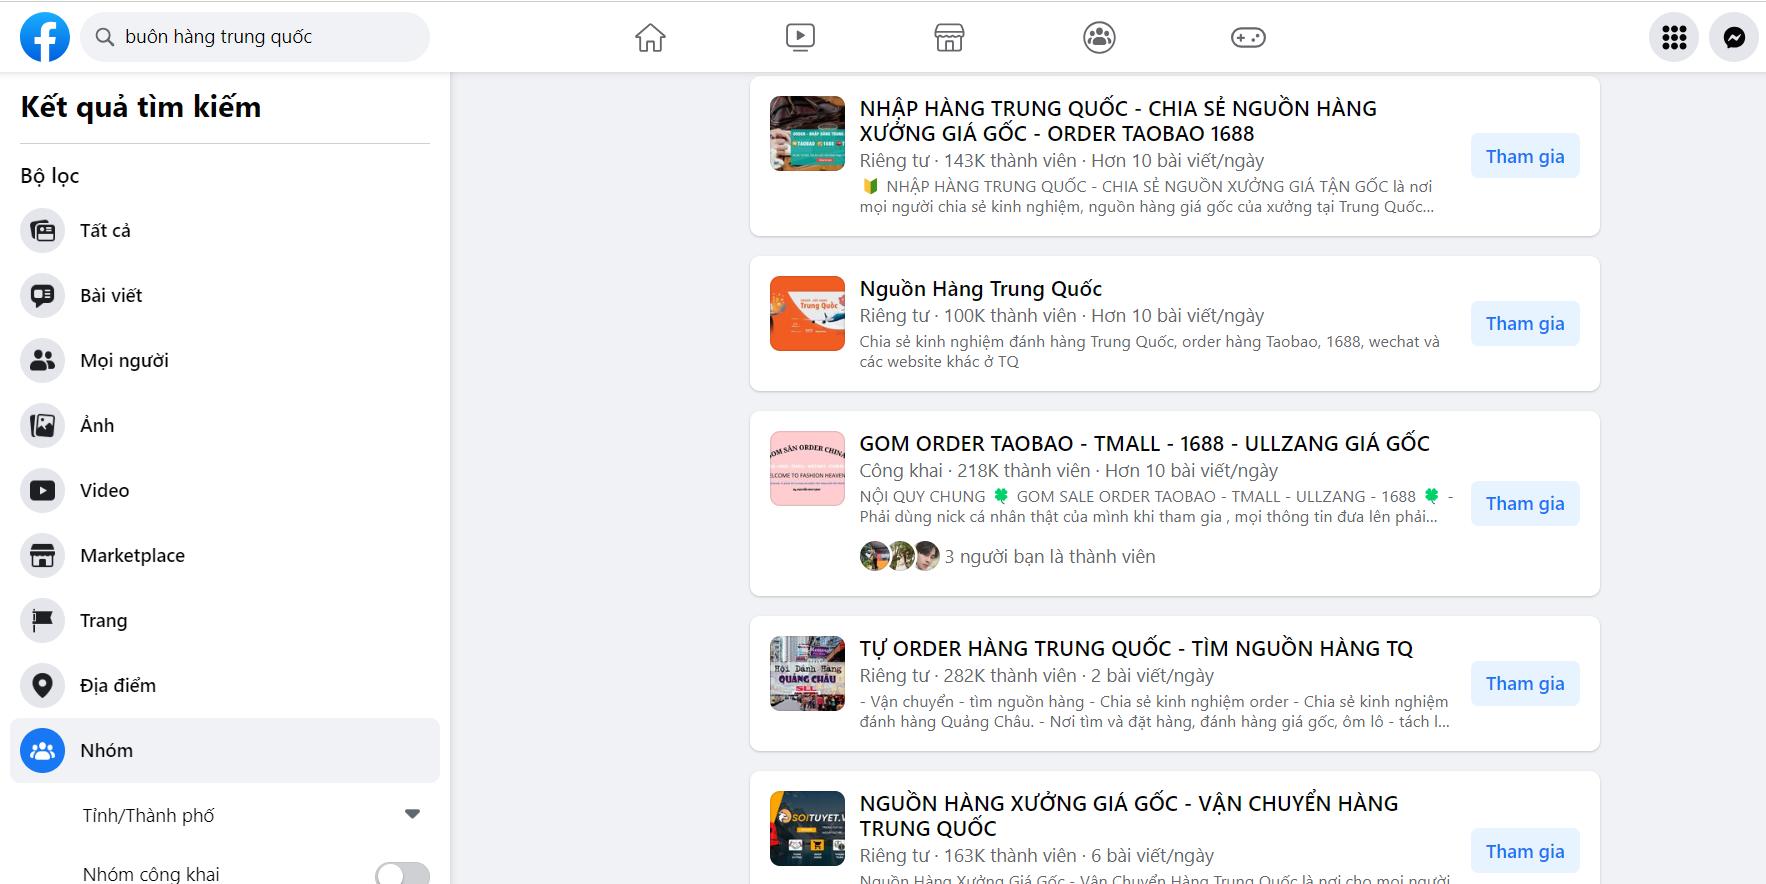
Task: Select the Marketplace filter icon in sidebar
Action: coord(42,556)
